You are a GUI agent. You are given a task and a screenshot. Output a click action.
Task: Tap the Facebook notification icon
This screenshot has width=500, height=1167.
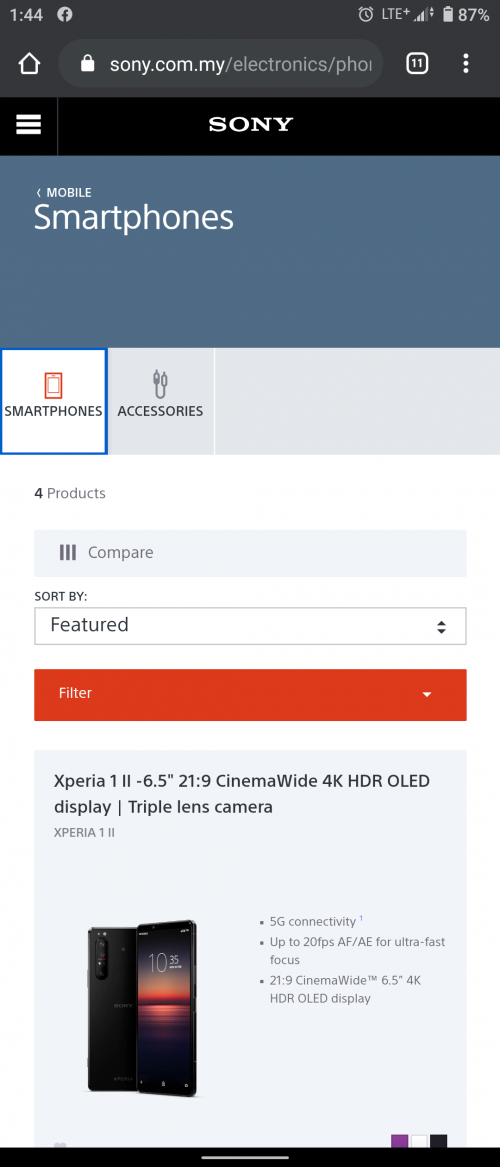point(65,14)
